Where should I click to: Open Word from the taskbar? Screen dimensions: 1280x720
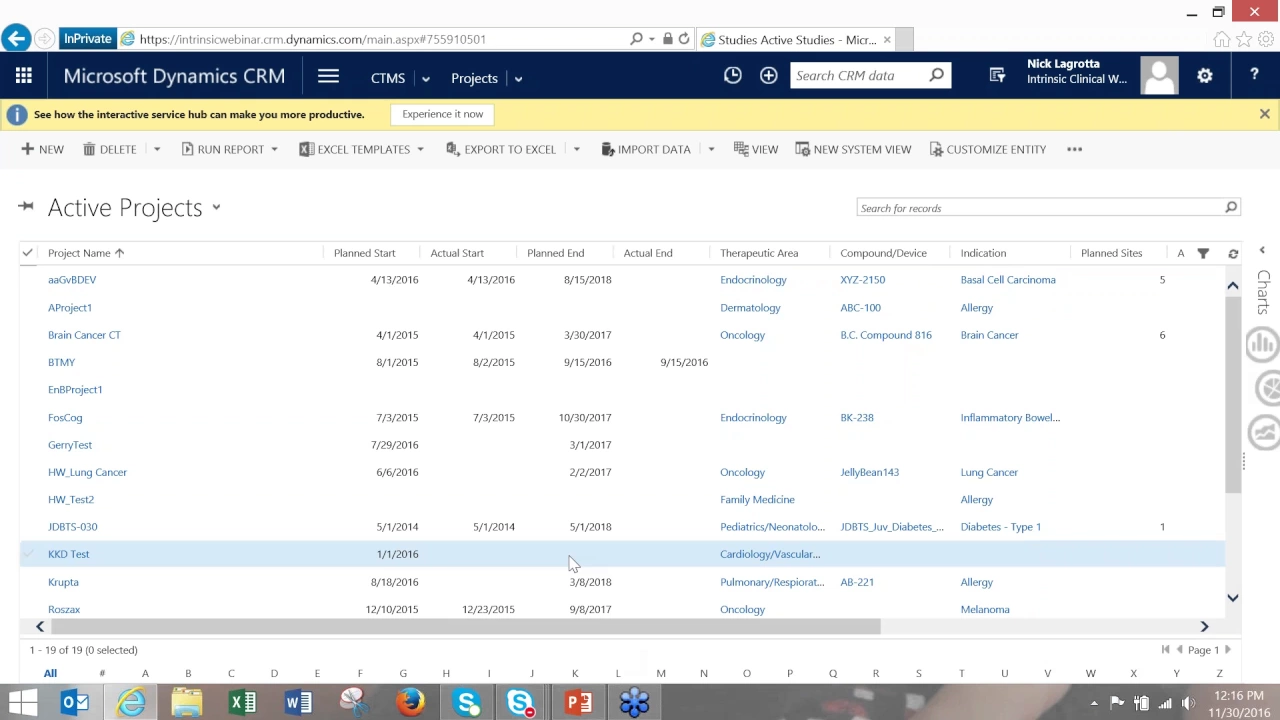coord(298,703)
